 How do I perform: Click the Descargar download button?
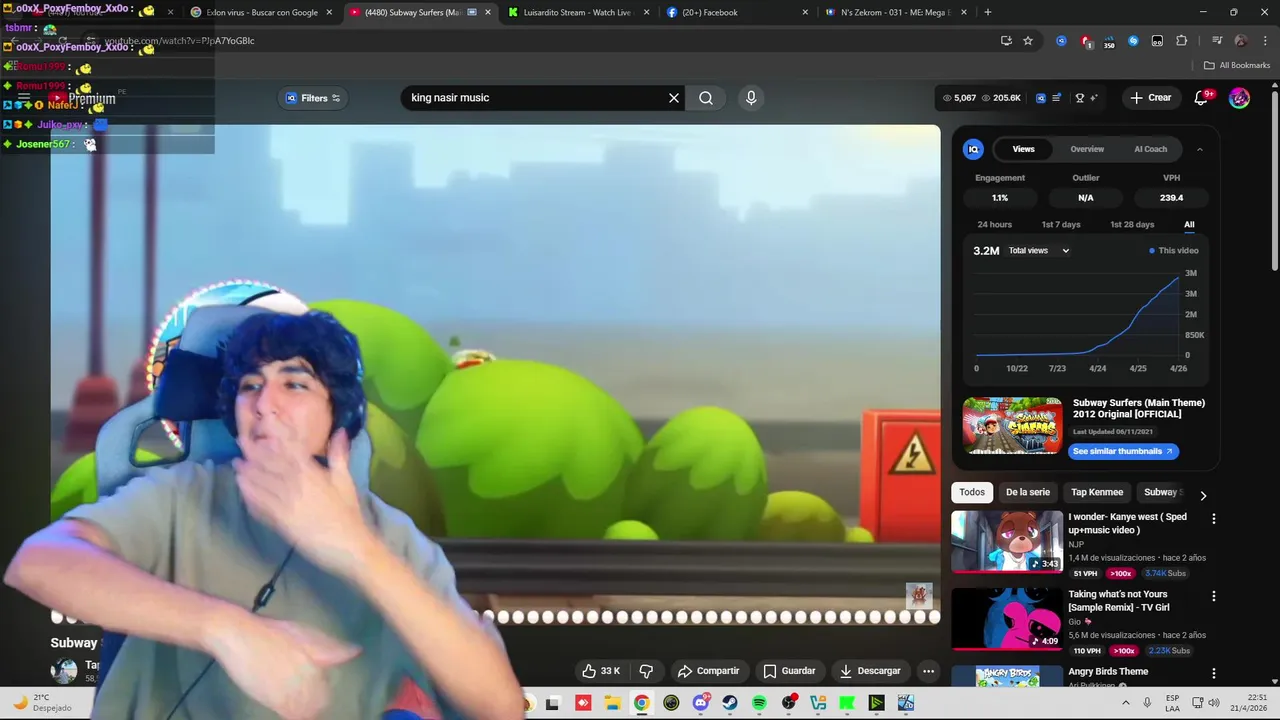870,671
